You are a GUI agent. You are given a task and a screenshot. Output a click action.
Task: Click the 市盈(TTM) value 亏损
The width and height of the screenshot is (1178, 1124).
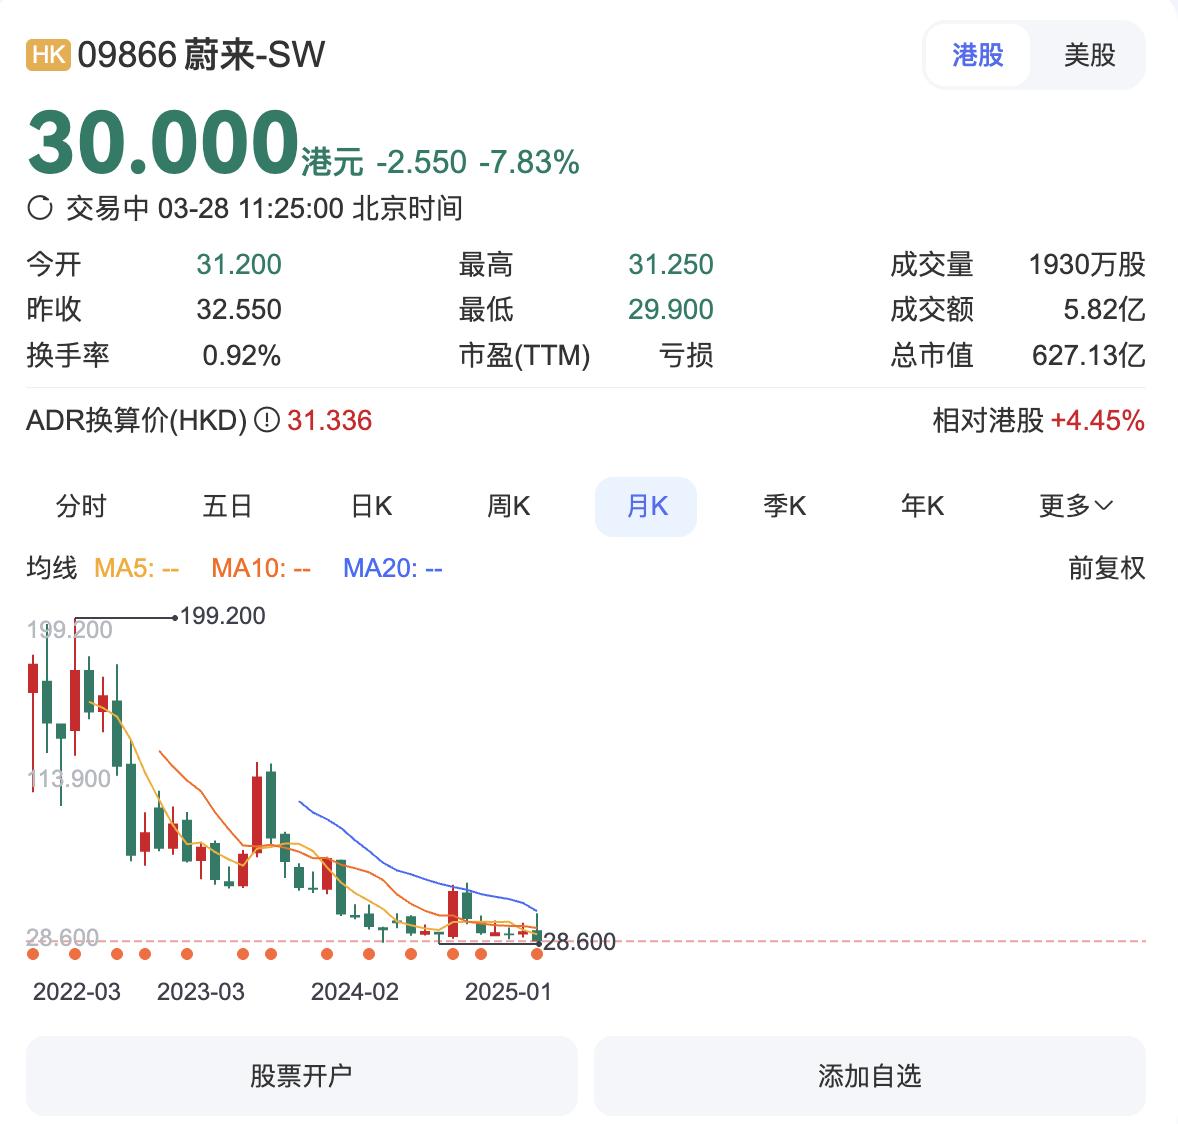click(x=686, y=355)
